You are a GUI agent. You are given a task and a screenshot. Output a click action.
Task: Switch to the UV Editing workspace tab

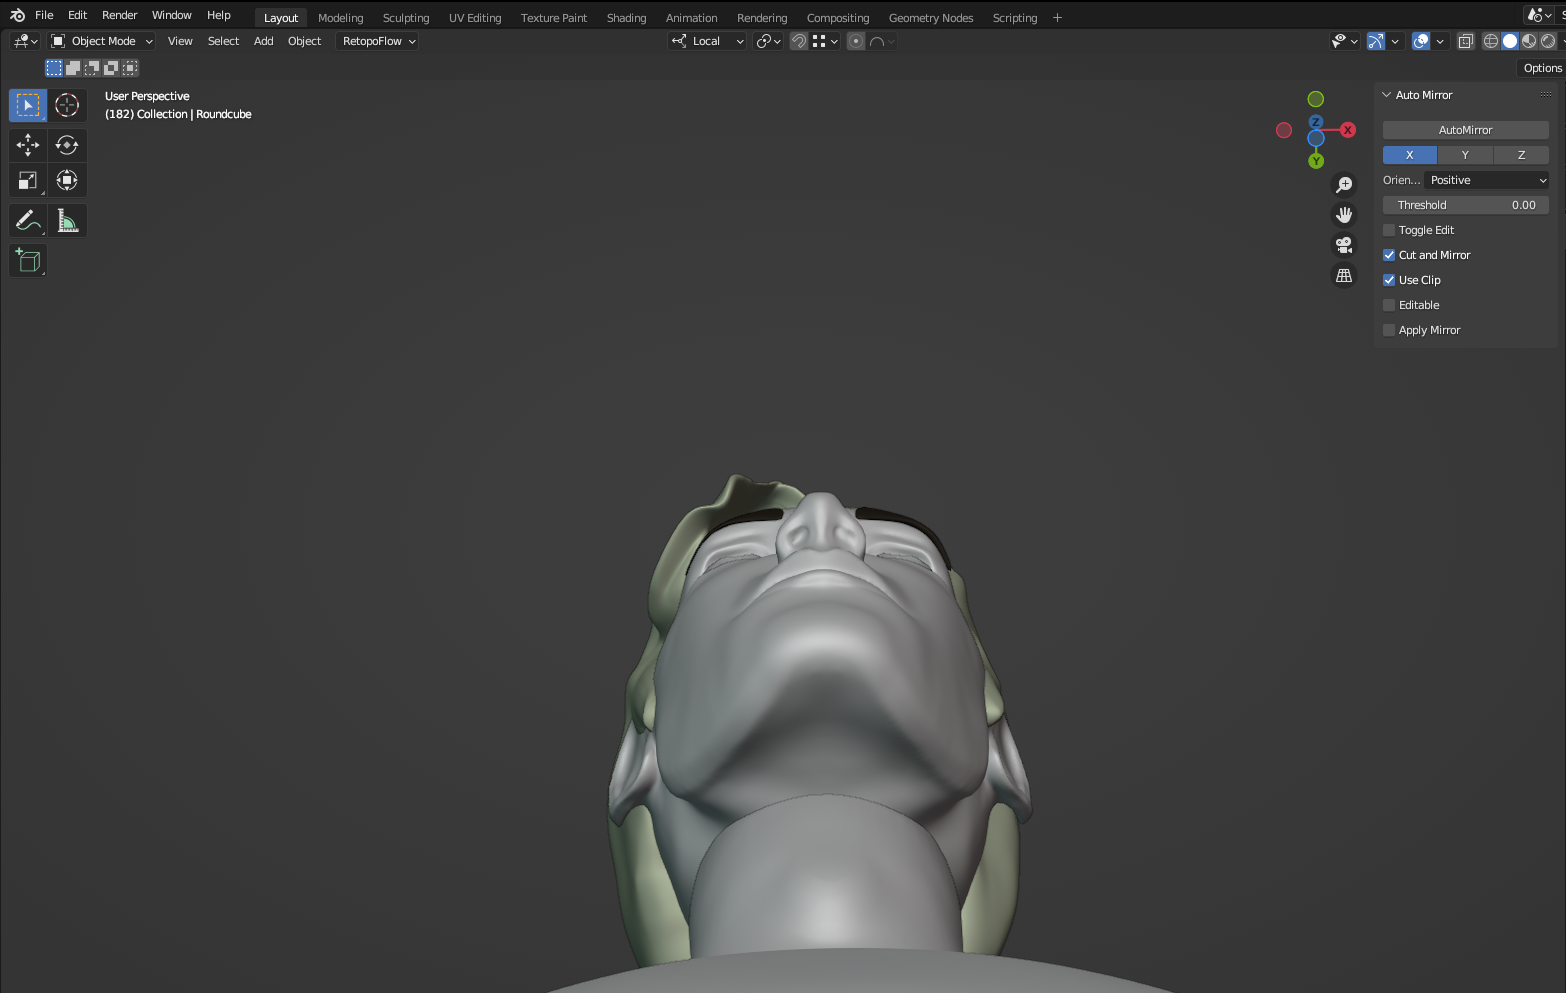click(475, 18)
